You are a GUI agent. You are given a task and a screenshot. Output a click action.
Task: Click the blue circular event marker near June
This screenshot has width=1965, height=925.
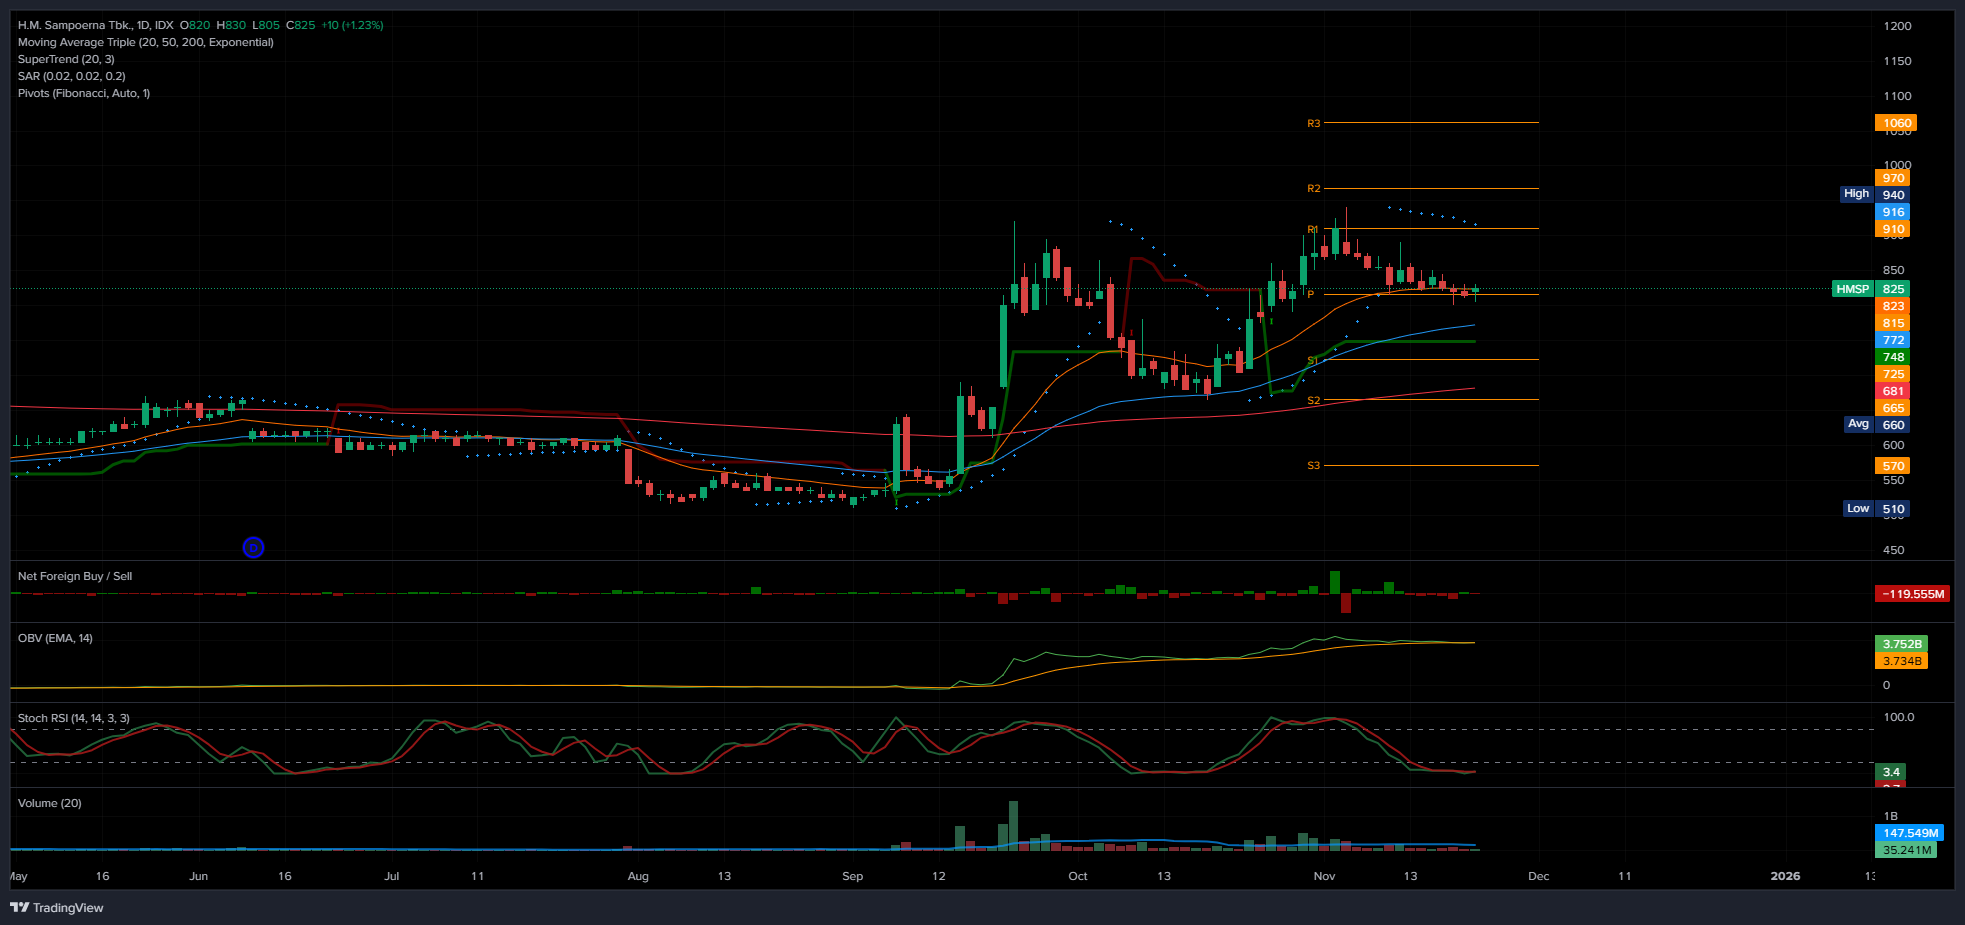pos(253,547)
